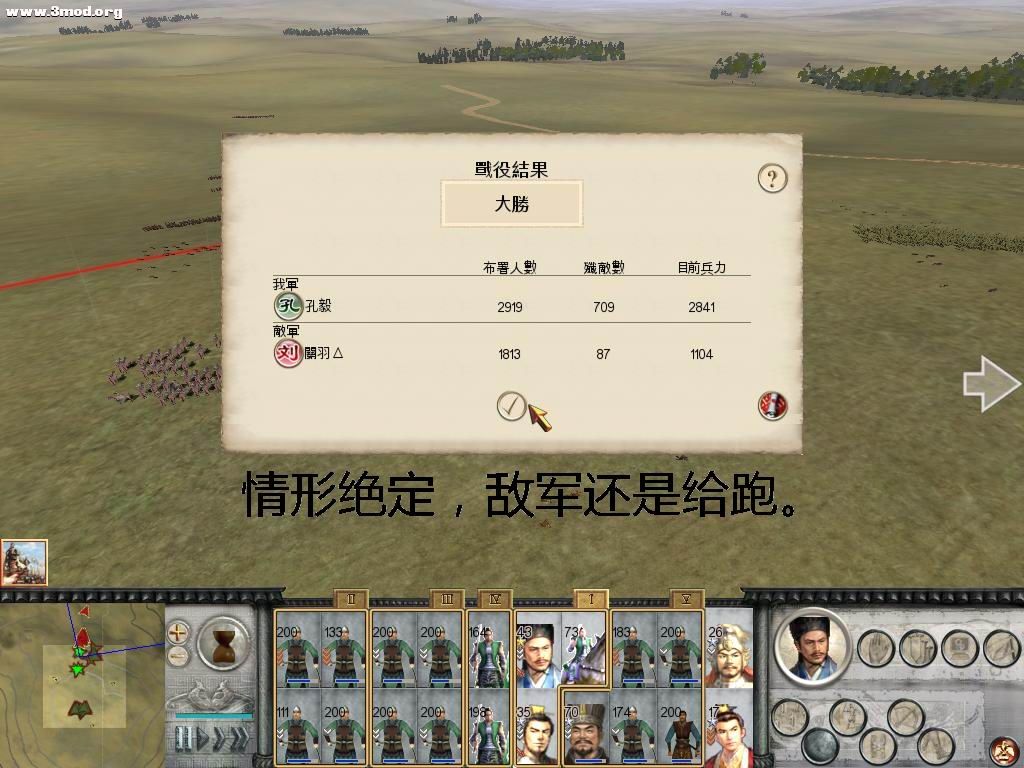1024x768 pixels.
Task: Zoom out minimap with minus button
Action: click(x=178, y=656)
